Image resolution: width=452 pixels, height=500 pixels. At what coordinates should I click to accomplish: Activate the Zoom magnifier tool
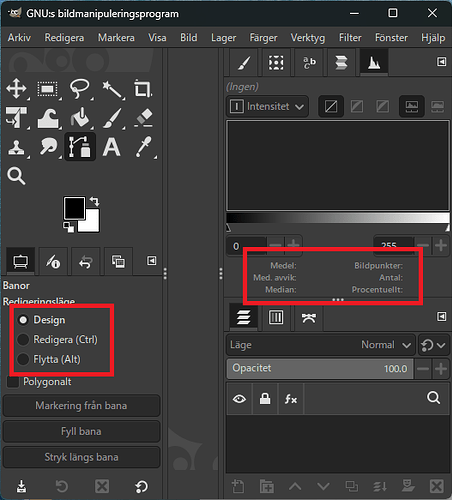tap(16, 176)
